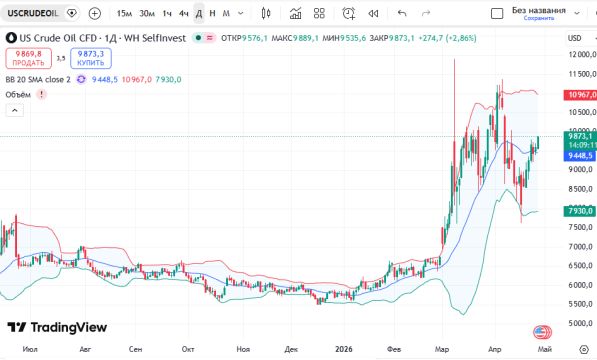Click the TradingView logo
Viewport: 597px width, 360px height.
point(57,327)
